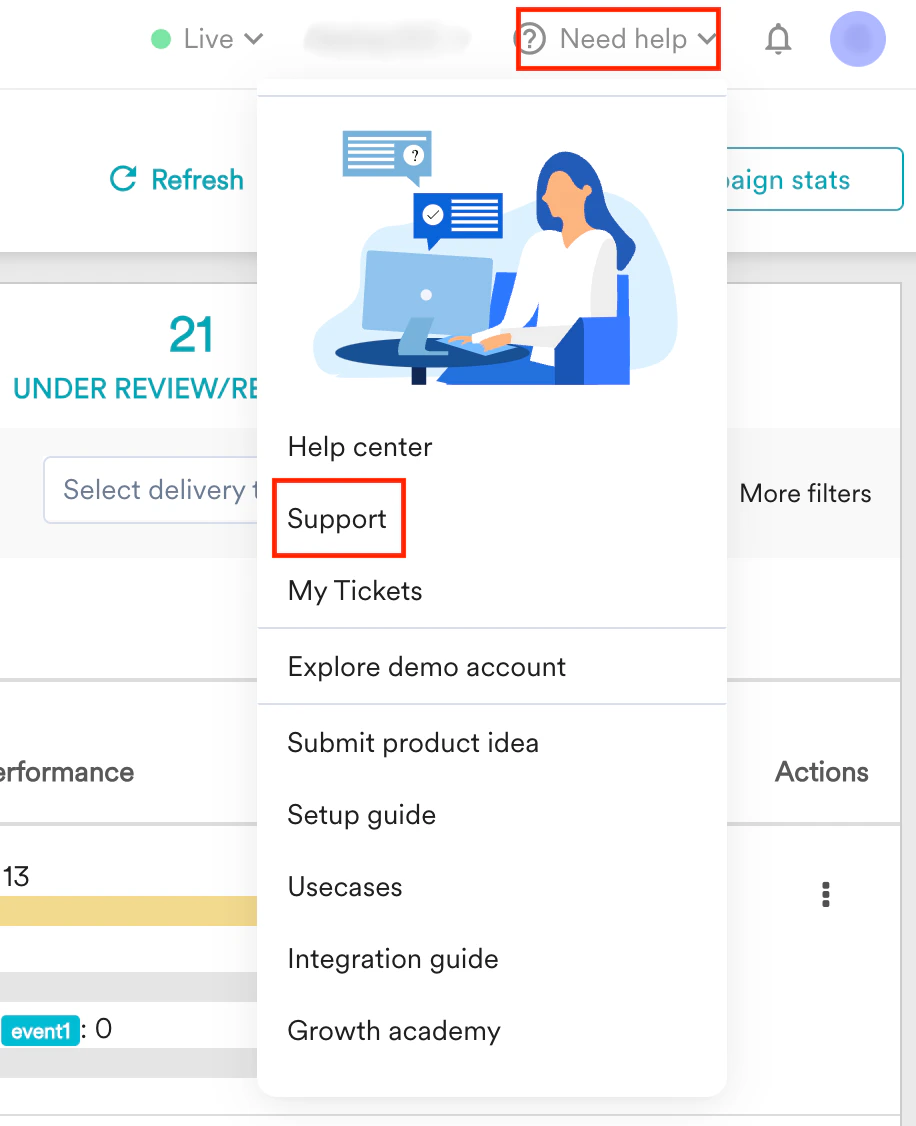This screenshot has height=1126, width=916.
Task: Click the question mark help icon
Action: tap(531, 39)
